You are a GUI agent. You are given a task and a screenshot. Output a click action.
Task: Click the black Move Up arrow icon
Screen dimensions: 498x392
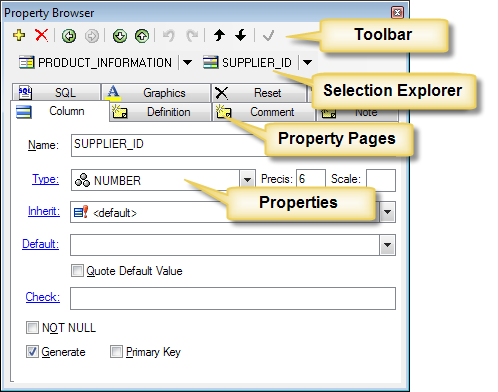click(219, 35)
